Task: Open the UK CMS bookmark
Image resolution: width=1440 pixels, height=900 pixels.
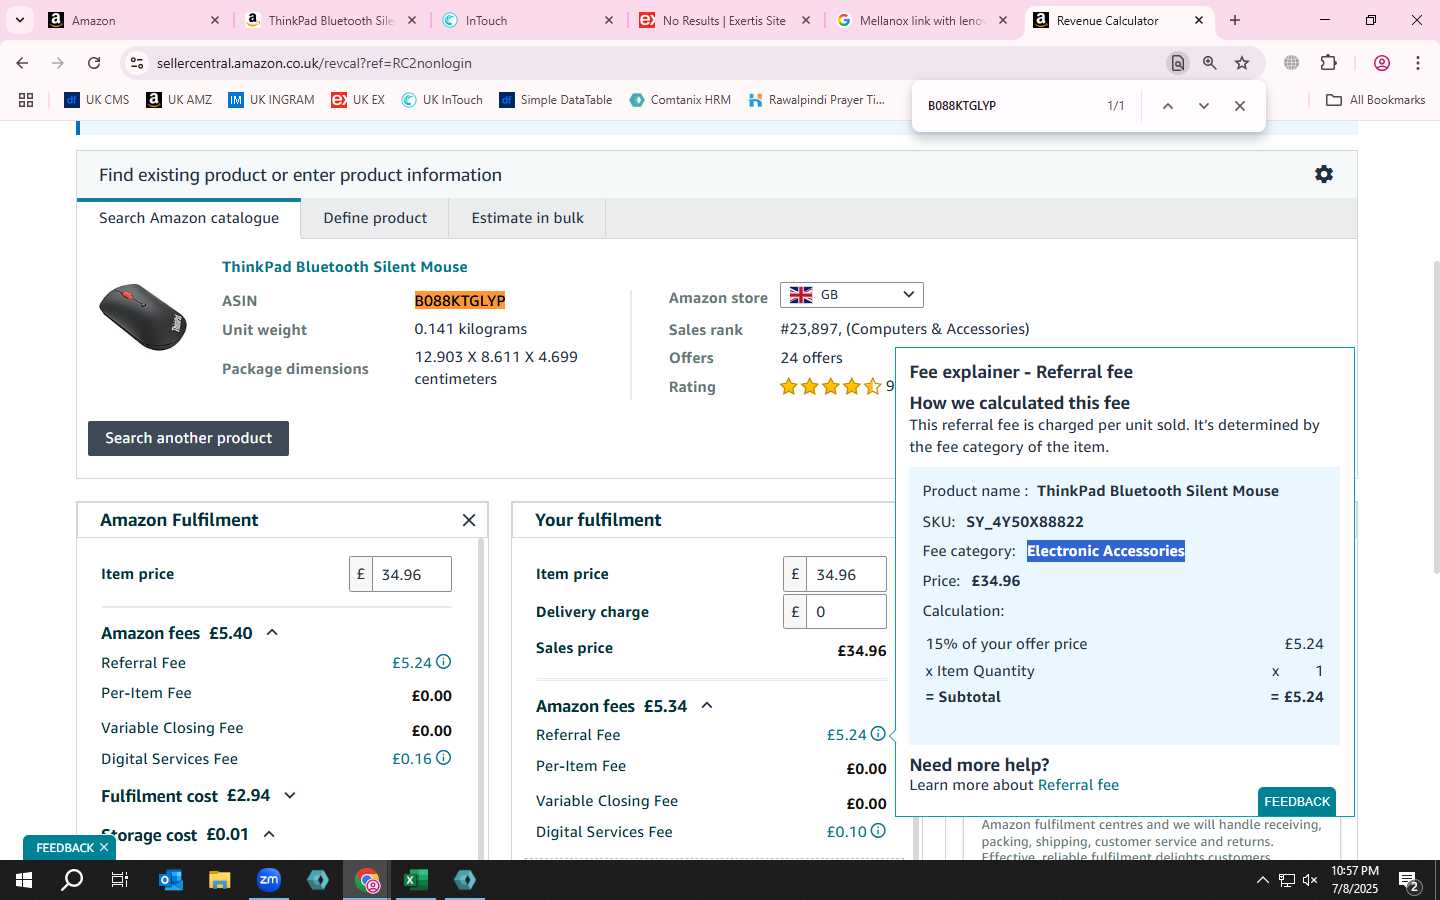Action: (97, 100)
